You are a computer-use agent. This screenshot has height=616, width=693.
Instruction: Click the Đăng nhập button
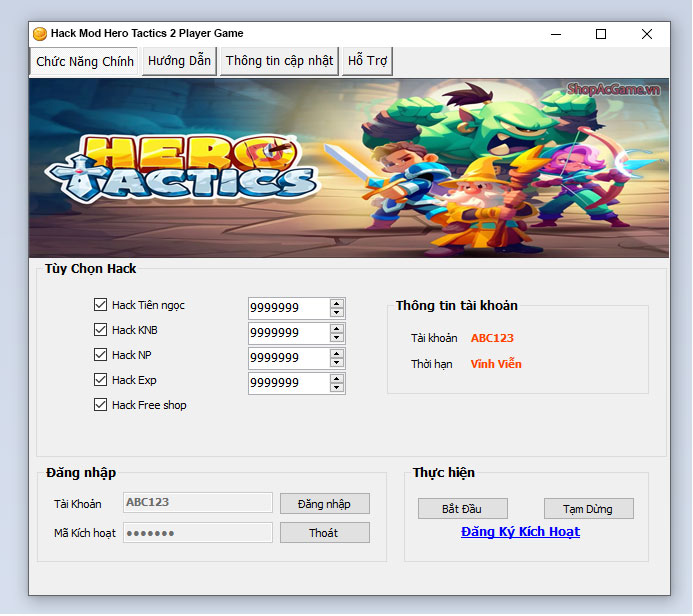point(325,504)
